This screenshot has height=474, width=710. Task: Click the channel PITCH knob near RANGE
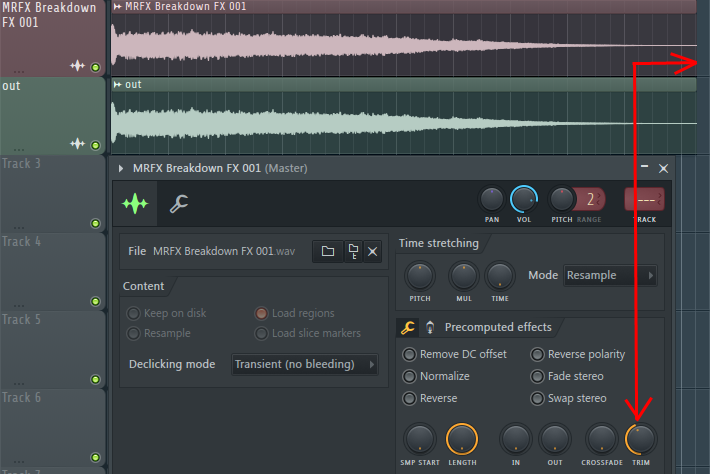[x=561, y=200]
